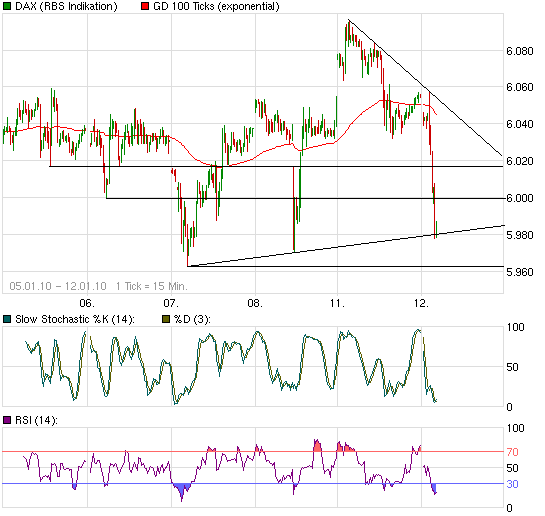Click the green DAX legend color square
The height and width of the screenshot is (516, 545).
[7, 6]
